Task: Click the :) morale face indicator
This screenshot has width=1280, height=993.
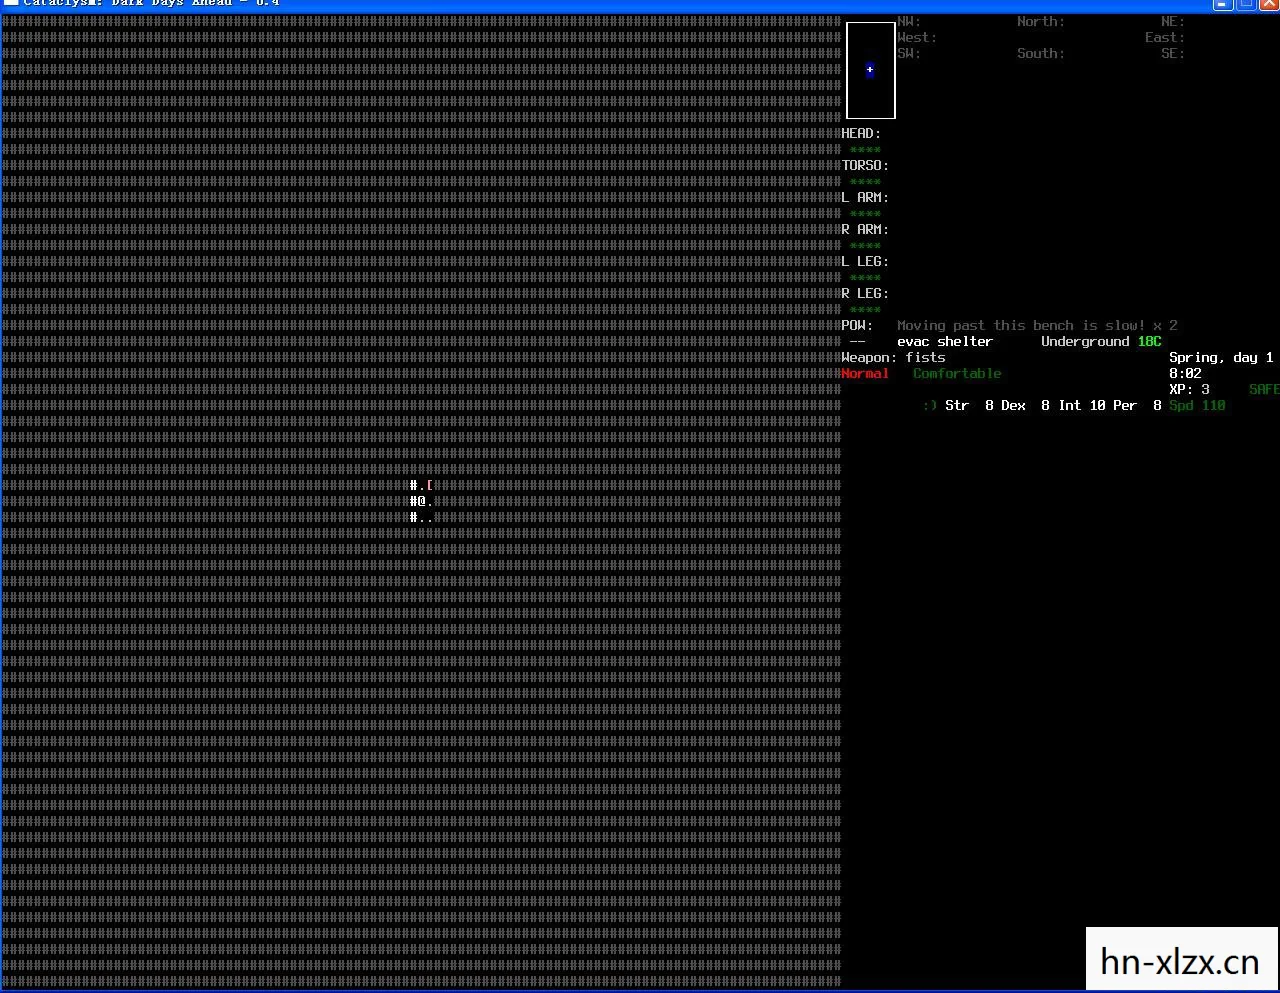Action: click(x=930, y=405)
